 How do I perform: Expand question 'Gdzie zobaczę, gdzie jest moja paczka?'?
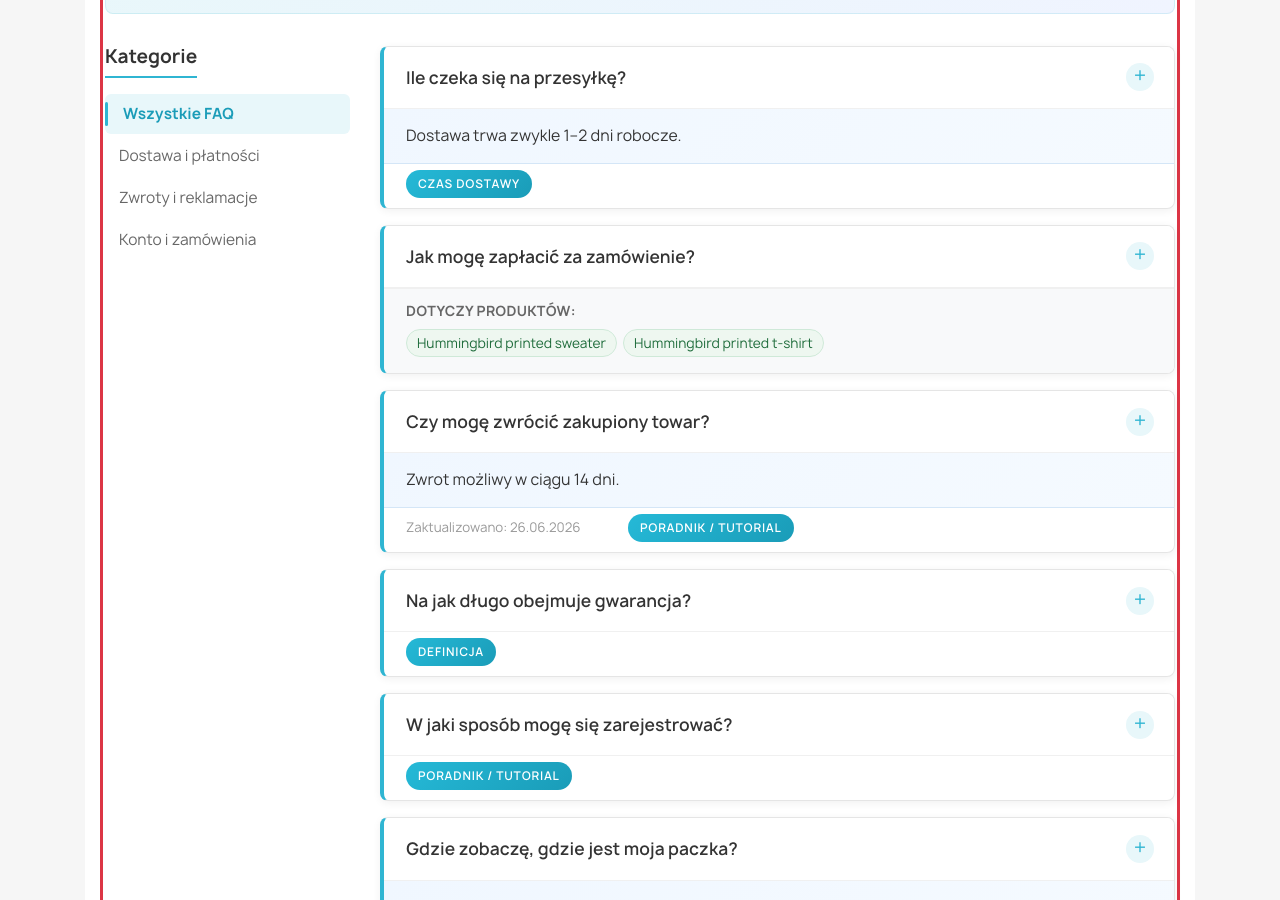pyautogui.click(x=779, y=849)
